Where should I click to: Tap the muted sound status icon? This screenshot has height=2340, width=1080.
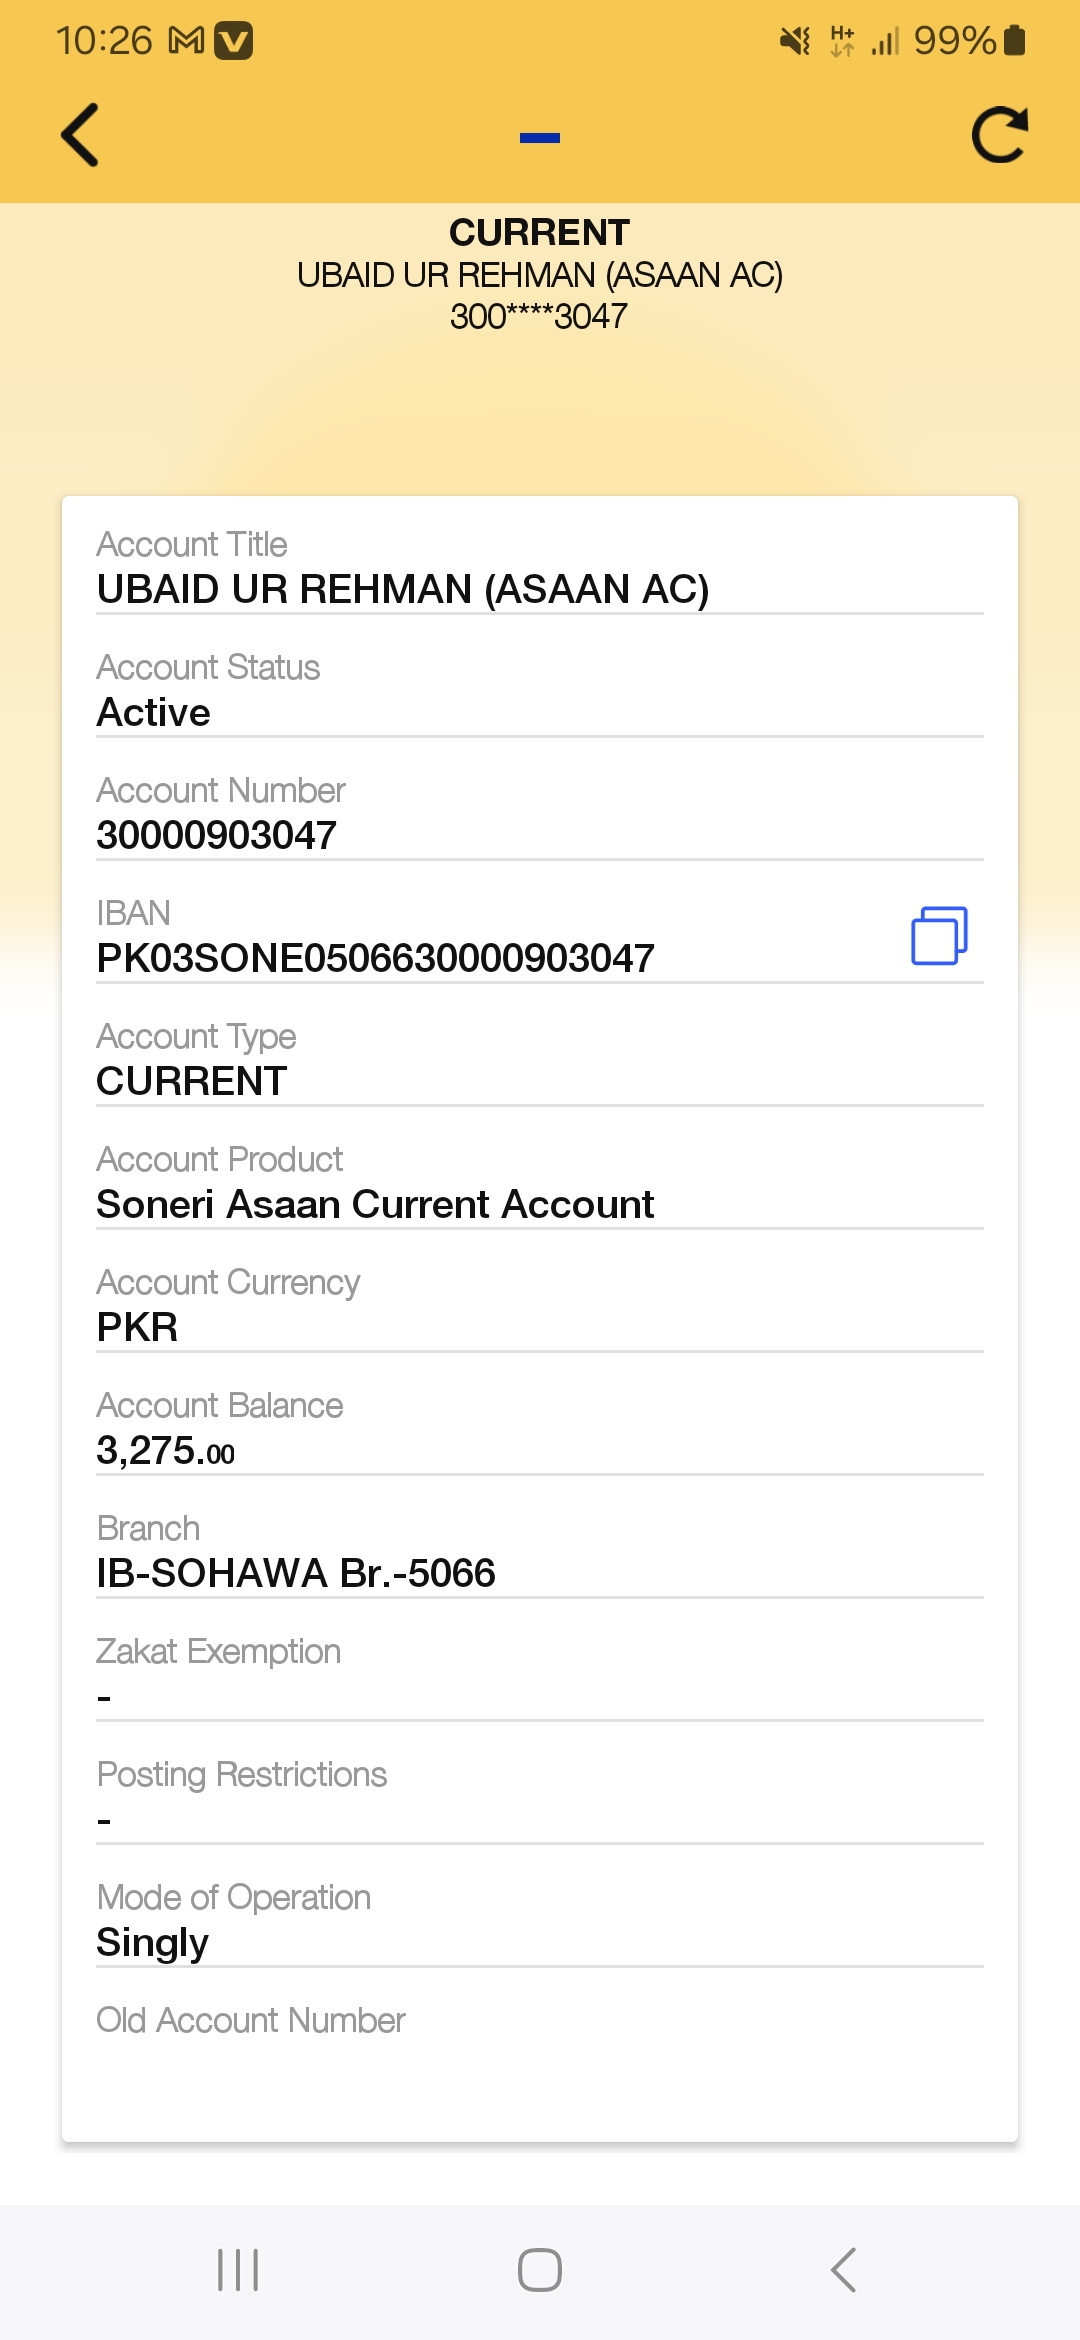796,41
